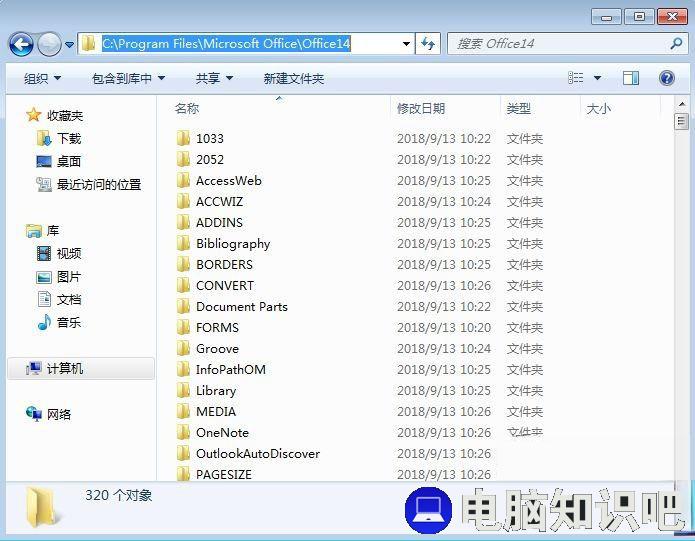Image resolution: width=695 pixels, height=541 pixels.
Task: Click the date of the FORMS folder
Action: 444,327
